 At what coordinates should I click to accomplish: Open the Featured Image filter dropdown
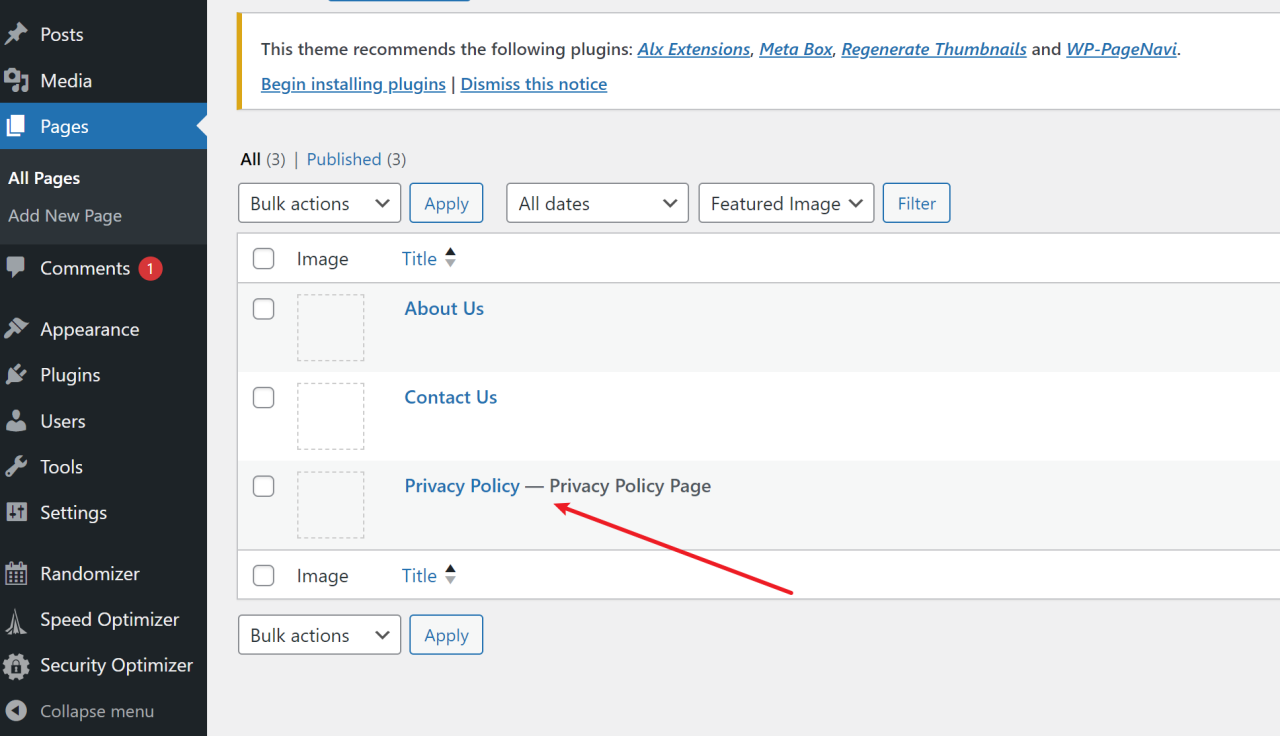coord(786,203)
